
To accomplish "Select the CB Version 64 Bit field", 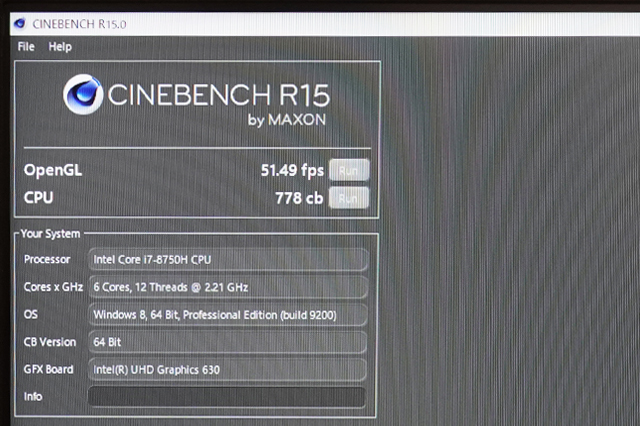I will pyautogui.click(x=228, y=342).
